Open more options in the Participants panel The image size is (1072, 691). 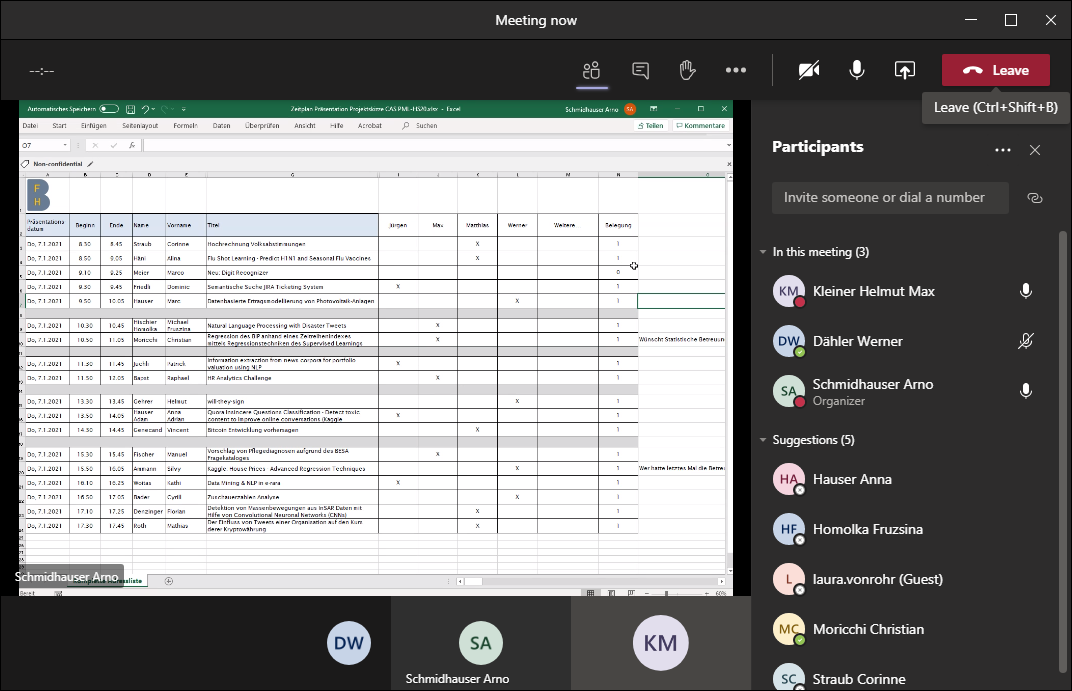1003,150
